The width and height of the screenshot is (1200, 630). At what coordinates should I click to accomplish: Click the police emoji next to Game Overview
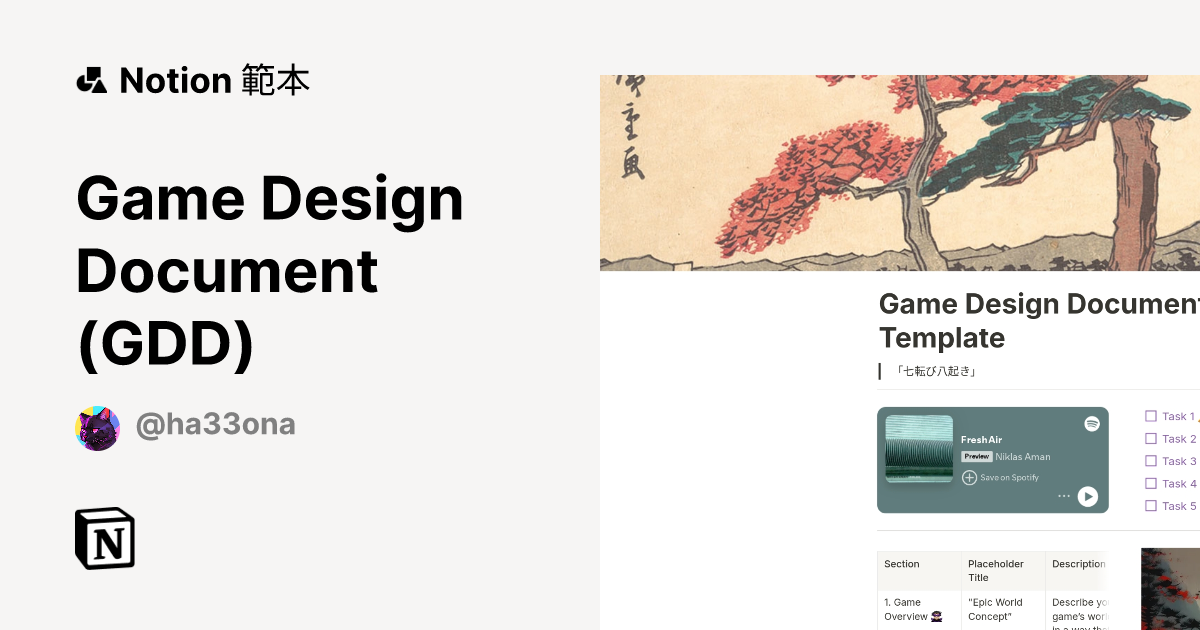pos(937,616)
